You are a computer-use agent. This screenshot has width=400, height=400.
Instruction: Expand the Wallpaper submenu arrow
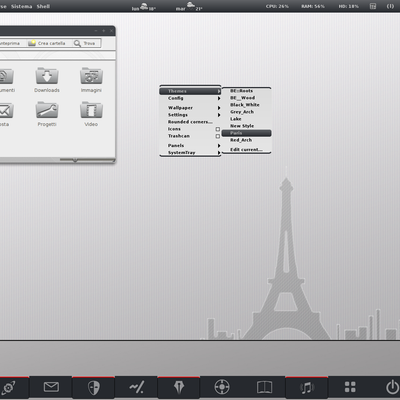click(219, 108)
